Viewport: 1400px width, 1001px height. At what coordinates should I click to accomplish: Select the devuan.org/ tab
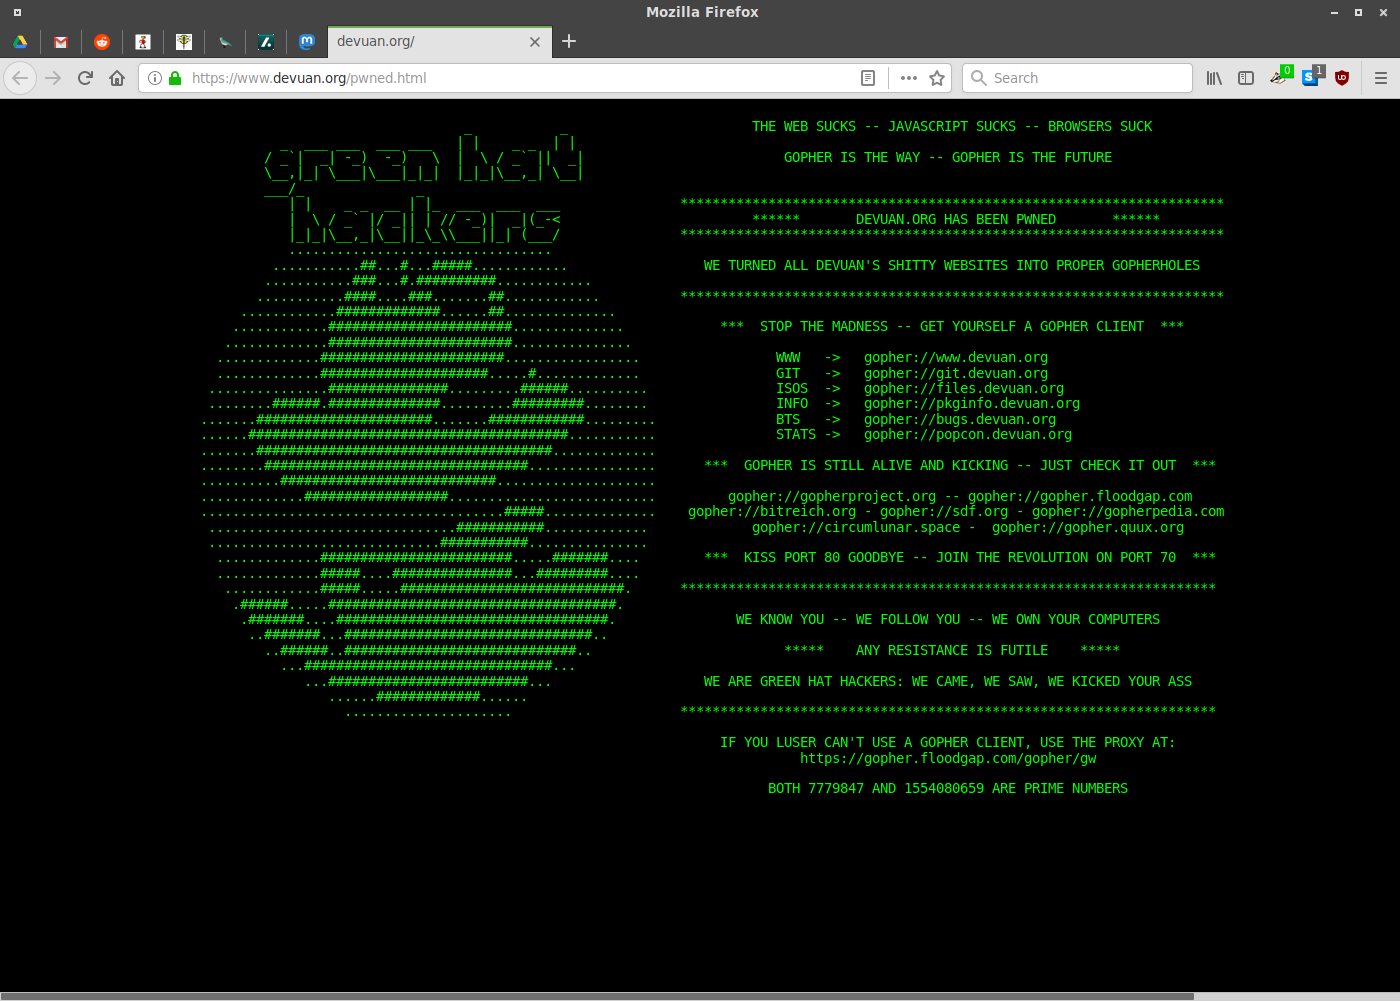(439, 42)
